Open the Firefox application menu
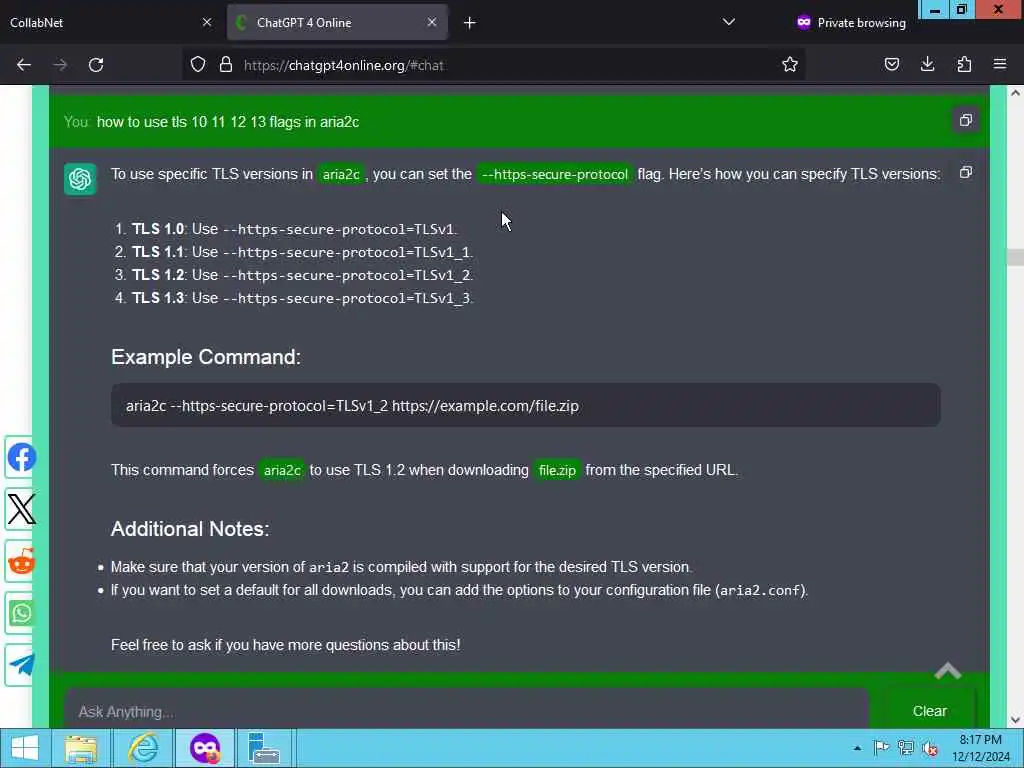This screenshot has height=768, width=1024. pos(1000,65)
